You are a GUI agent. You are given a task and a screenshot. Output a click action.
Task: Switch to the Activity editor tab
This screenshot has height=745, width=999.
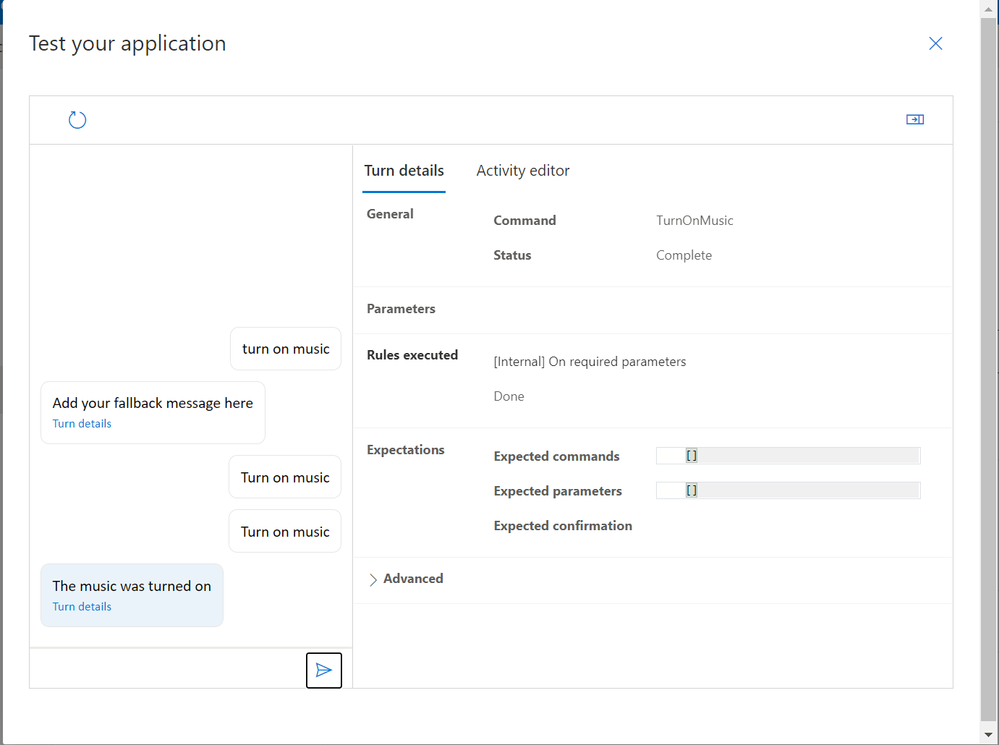pyautogui.click(x=523, y=171)
